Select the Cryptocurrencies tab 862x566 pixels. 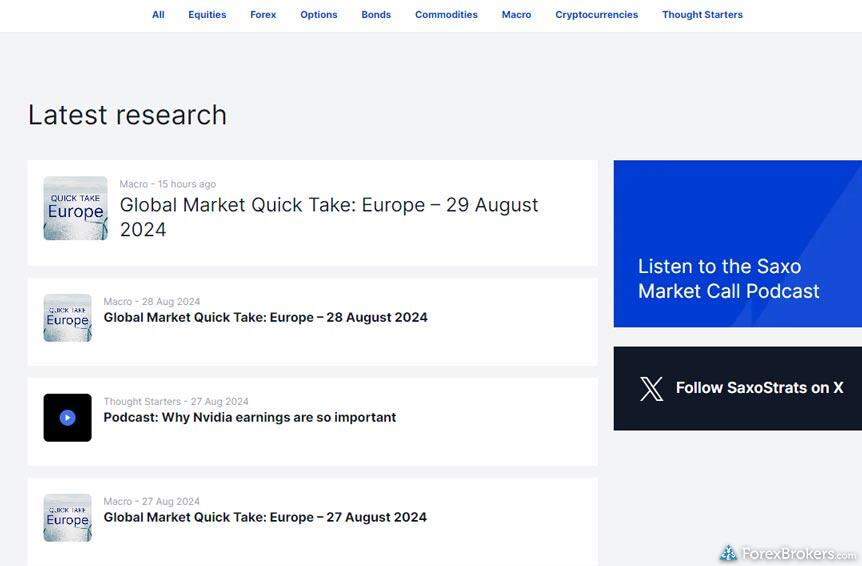(596, 15)
